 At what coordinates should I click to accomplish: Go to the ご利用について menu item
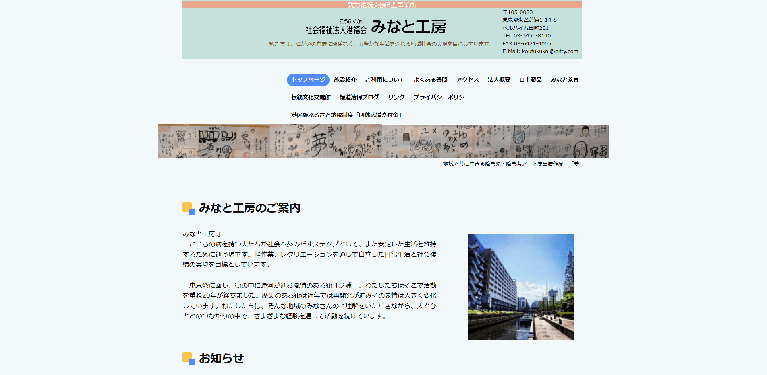pos(384,80)
